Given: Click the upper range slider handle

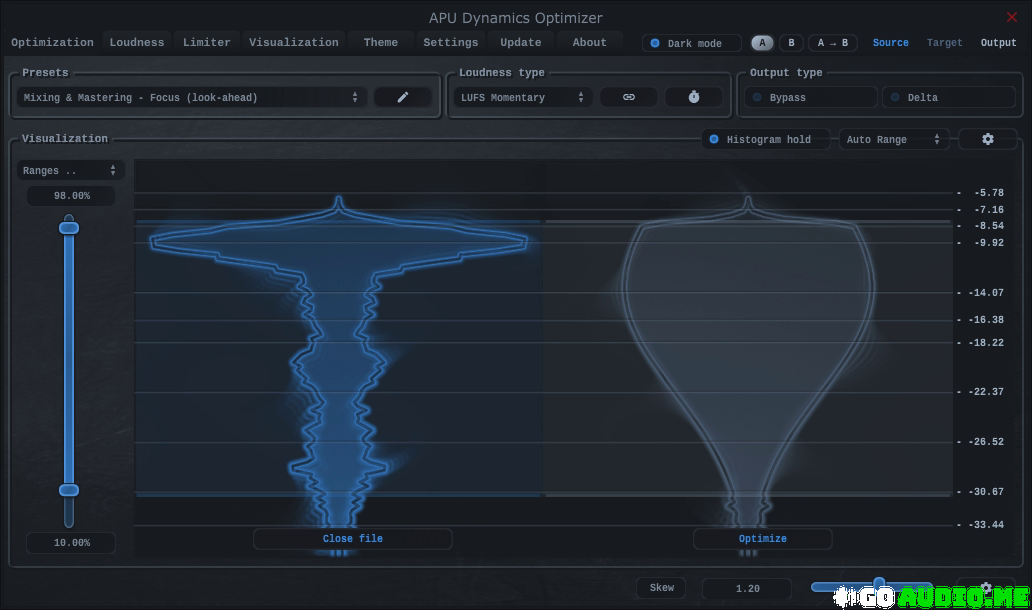Looking at the screenshot, I should pos(69,228).
